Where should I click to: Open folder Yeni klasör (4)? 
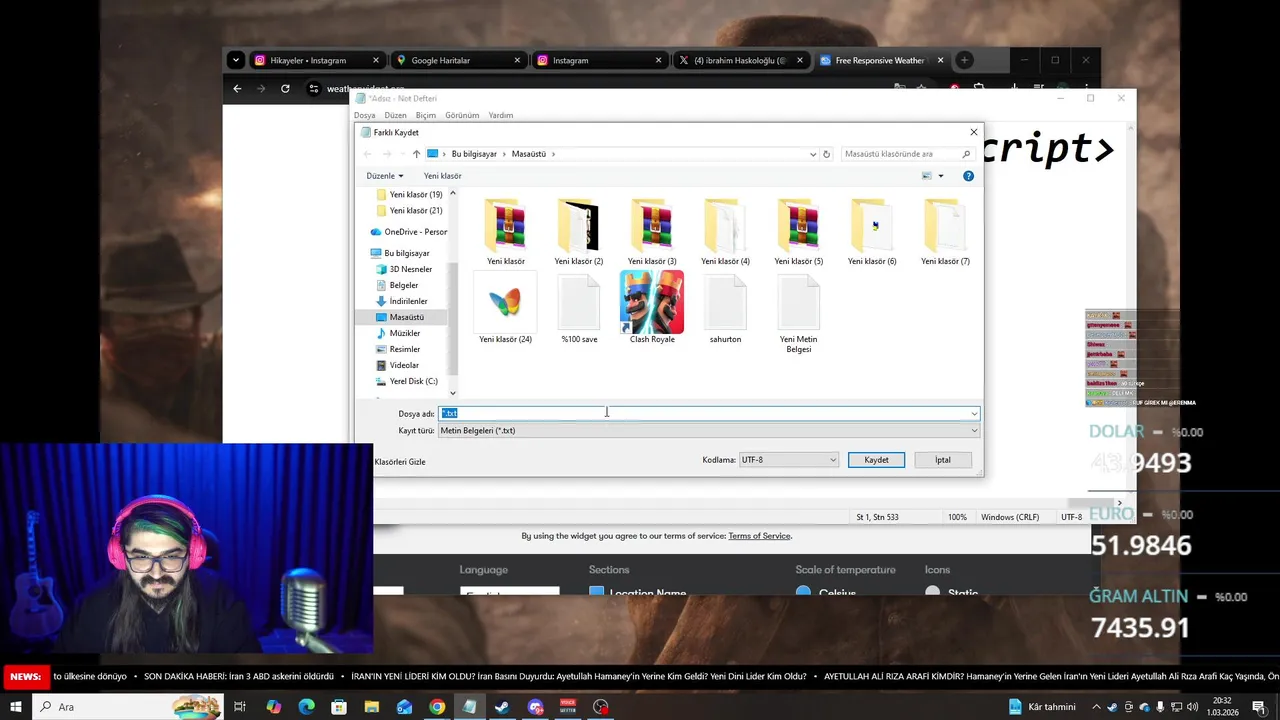pyautogui.click(x=725, y=231)
